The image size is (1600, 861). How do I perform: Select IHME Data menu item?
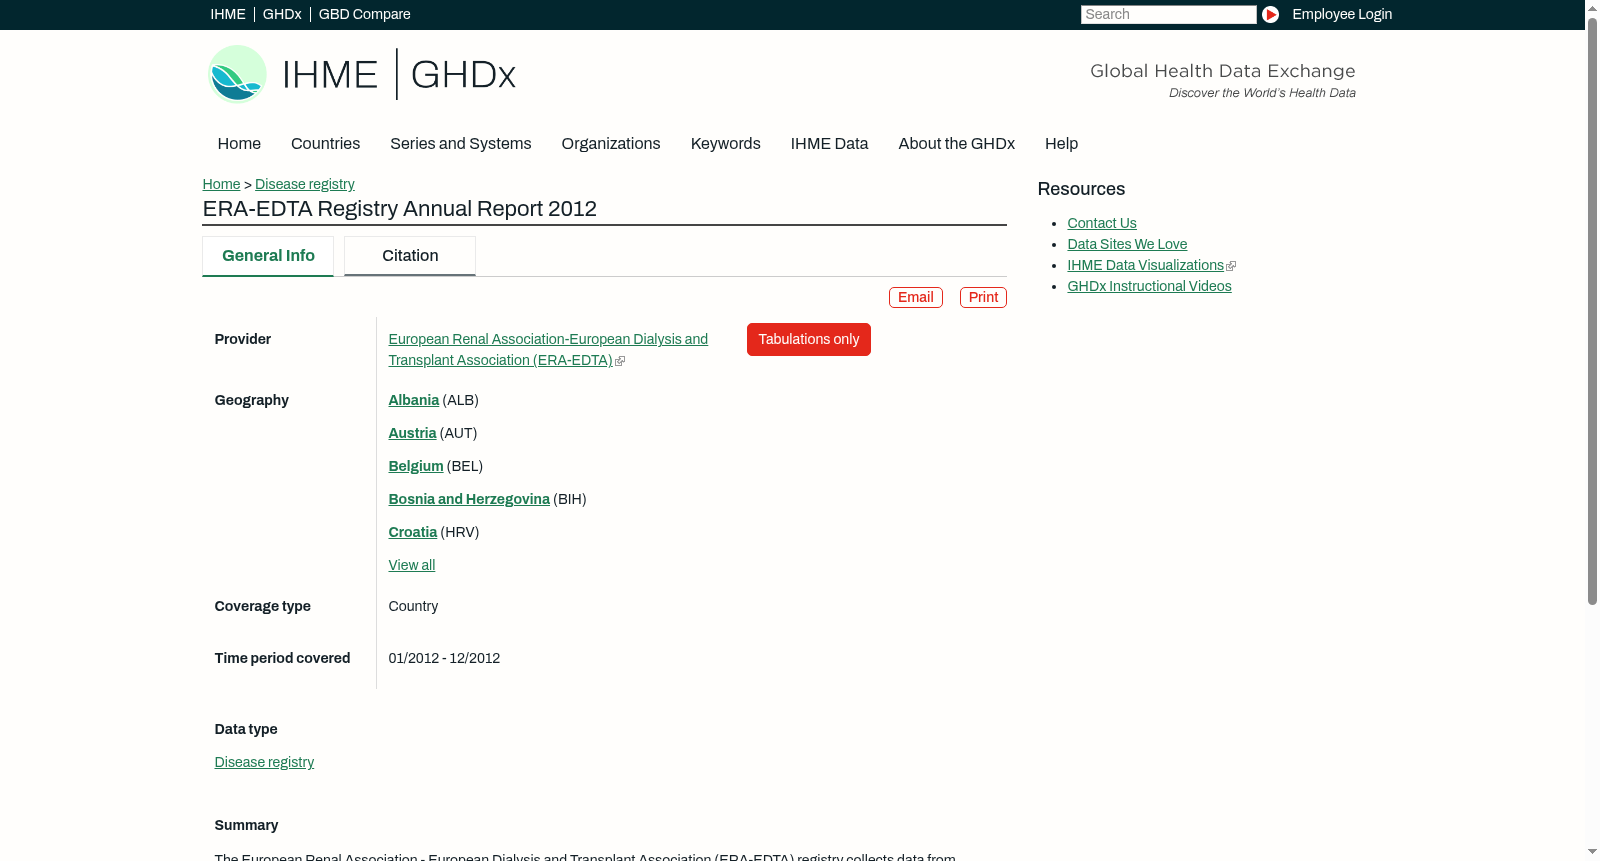[x=830, y=144]
